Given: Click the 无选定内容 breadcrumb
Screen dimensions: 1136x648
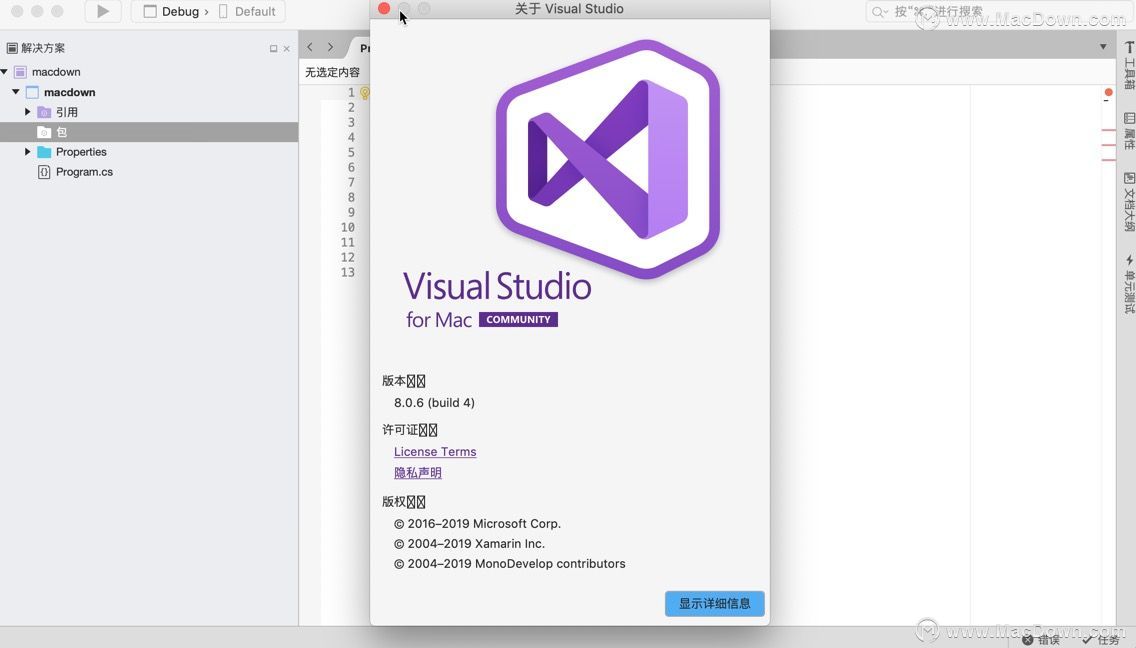Looking at the screenshot, I should coord(332,72).
